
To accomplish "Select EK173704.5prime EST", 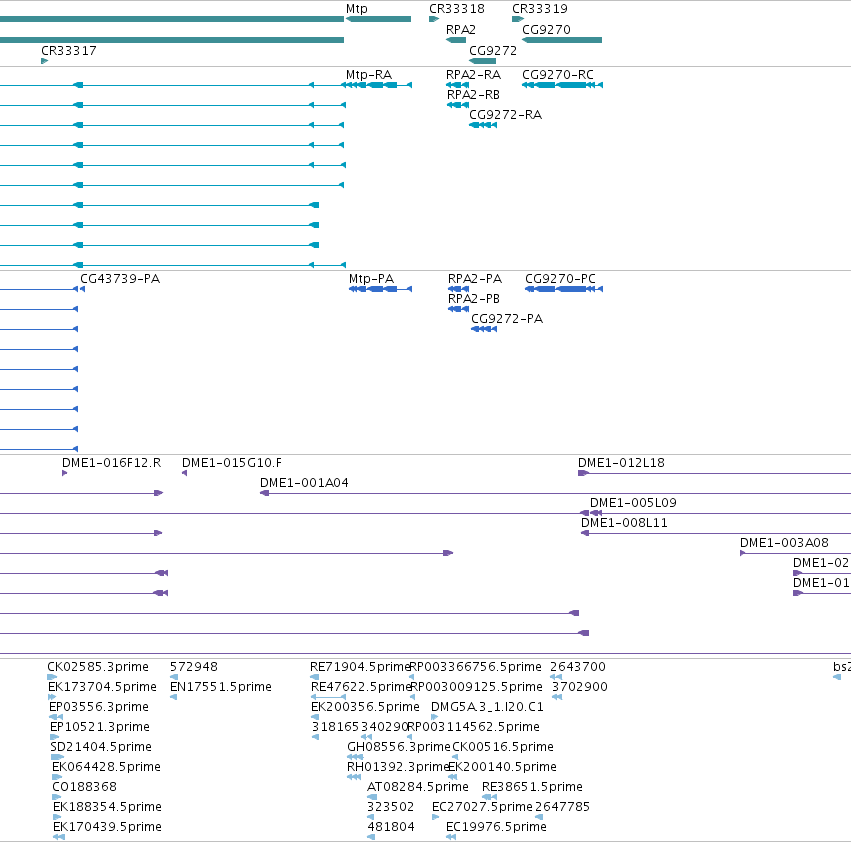I will 52,697.
